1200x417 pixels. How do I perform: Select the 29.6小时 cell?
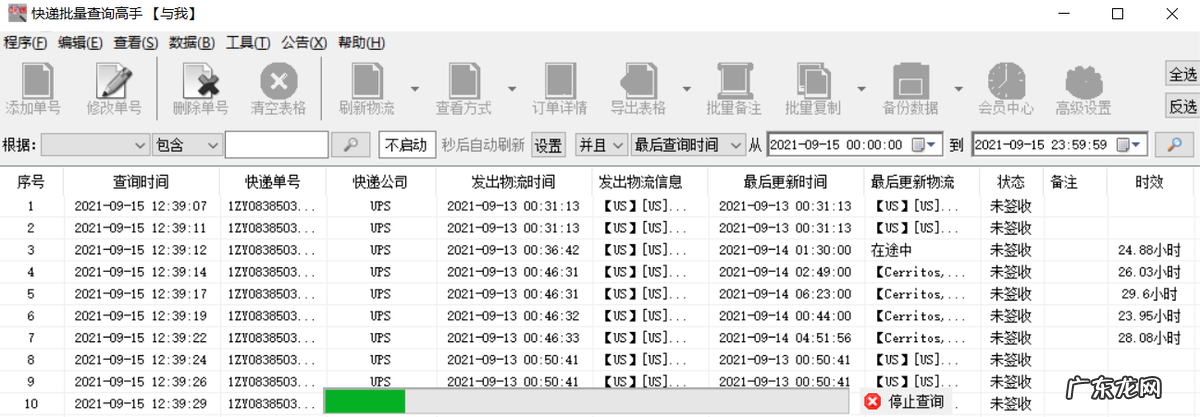(x=1149, y=294)
